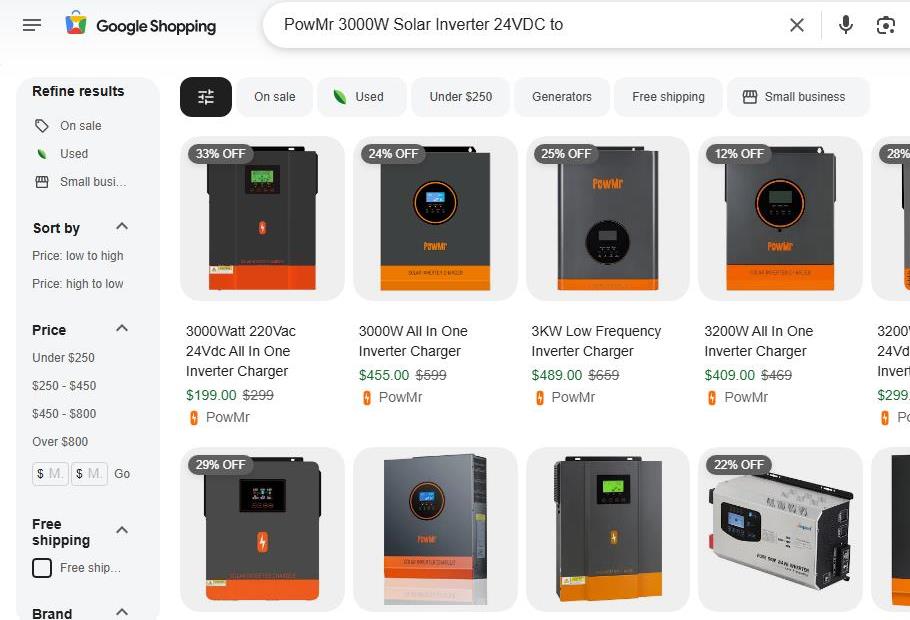Collapse the Free shipping section chevron
The width and height of the screenshot is (910, 620).
click(x=122, y=530)
